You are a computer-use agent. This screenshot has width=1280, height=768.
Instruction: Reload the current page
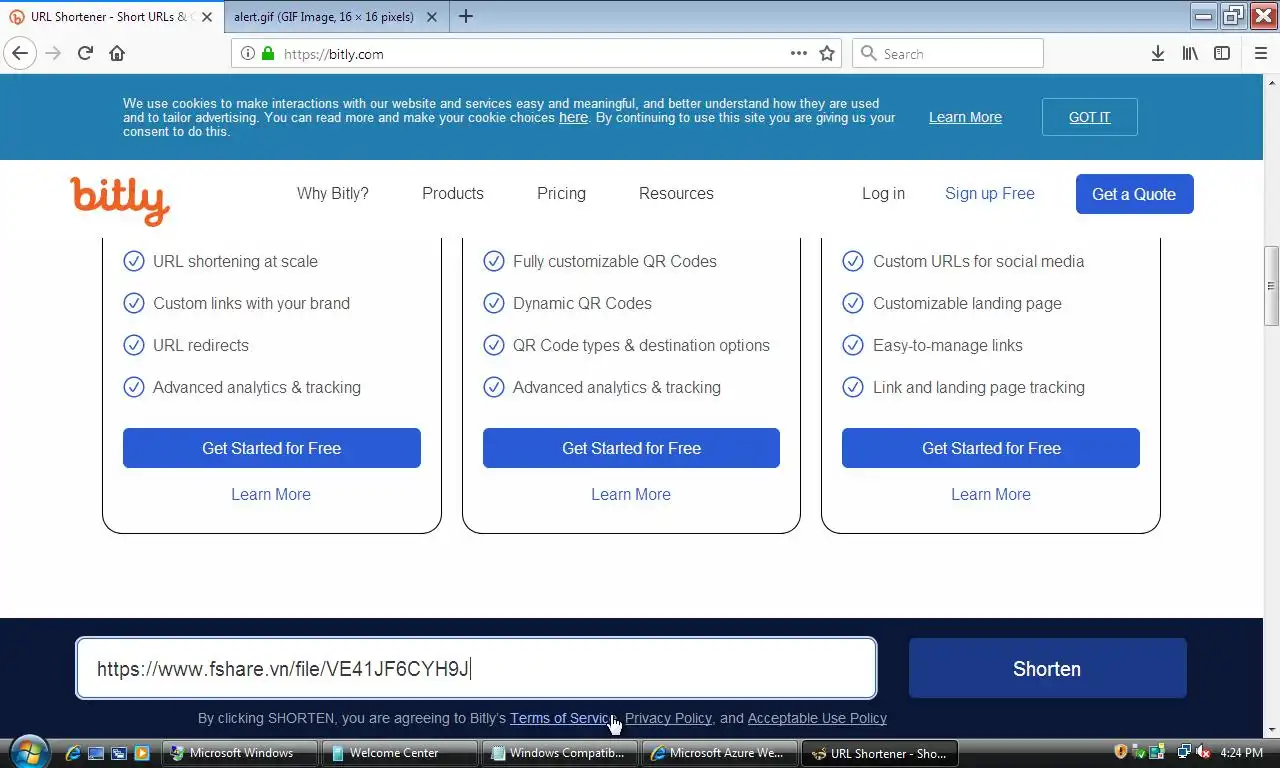point(85,54)
